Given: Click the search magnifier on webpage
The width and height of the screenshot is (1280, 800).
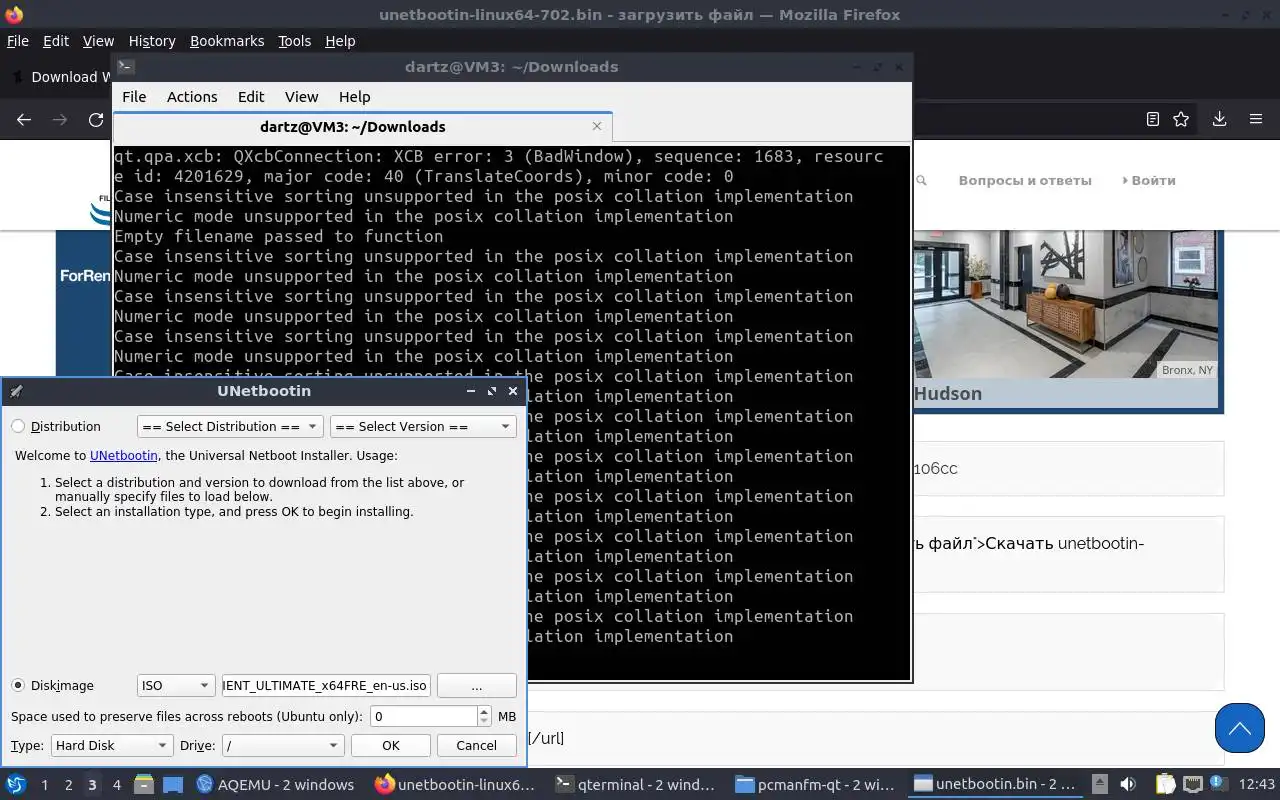Looking at the screenshot, I should [922, 181].
